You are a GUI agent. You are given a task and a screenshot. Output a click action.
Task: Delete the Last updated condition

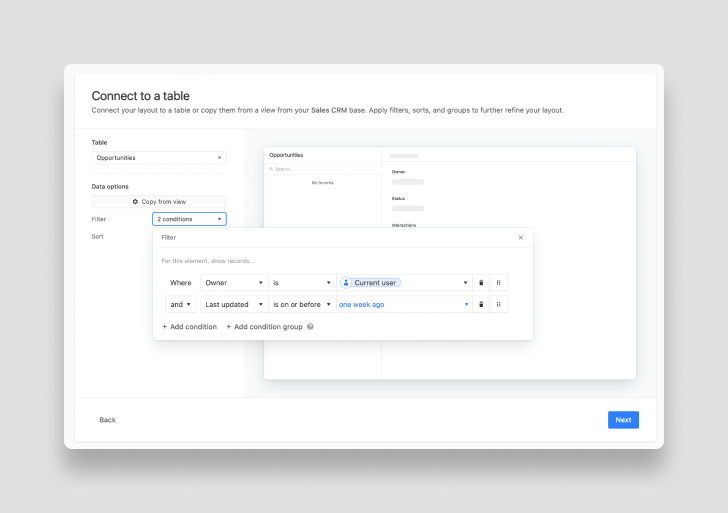pos(481,305)
